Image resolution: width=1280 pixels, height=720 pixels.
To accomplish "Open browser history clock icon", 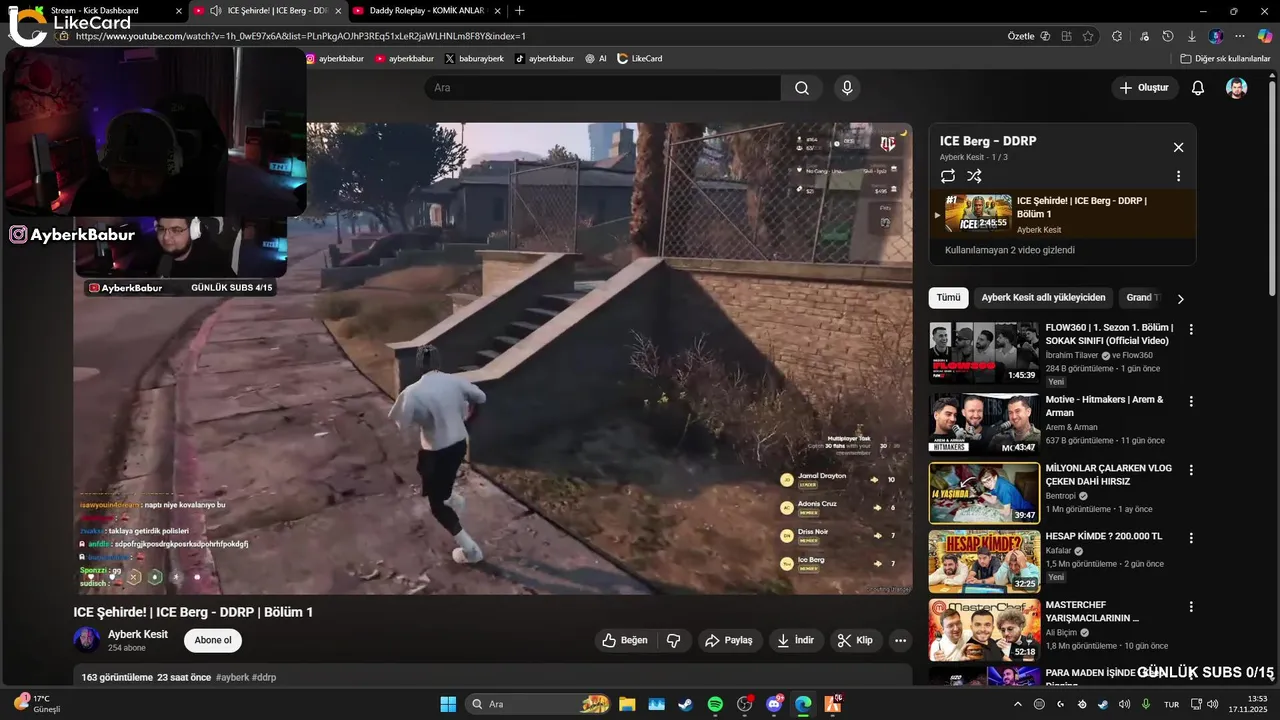I will coord(1168,35).
